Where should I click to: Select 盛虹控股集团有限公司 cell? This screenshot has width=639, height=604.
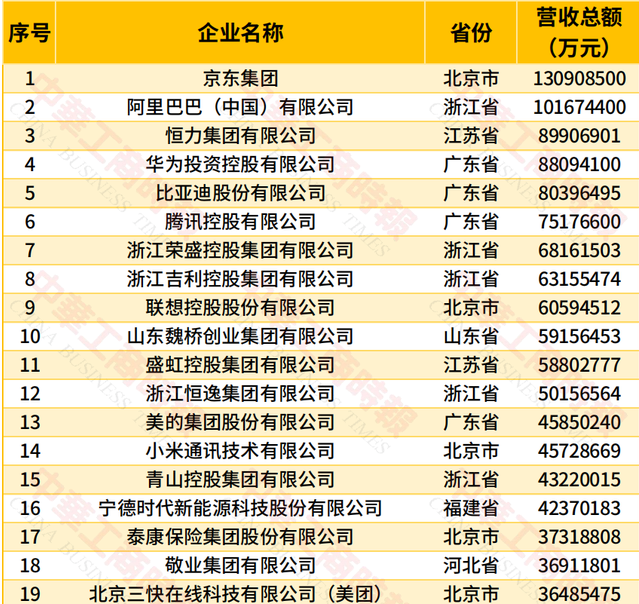pyautogui.click(x=240, y=365)
